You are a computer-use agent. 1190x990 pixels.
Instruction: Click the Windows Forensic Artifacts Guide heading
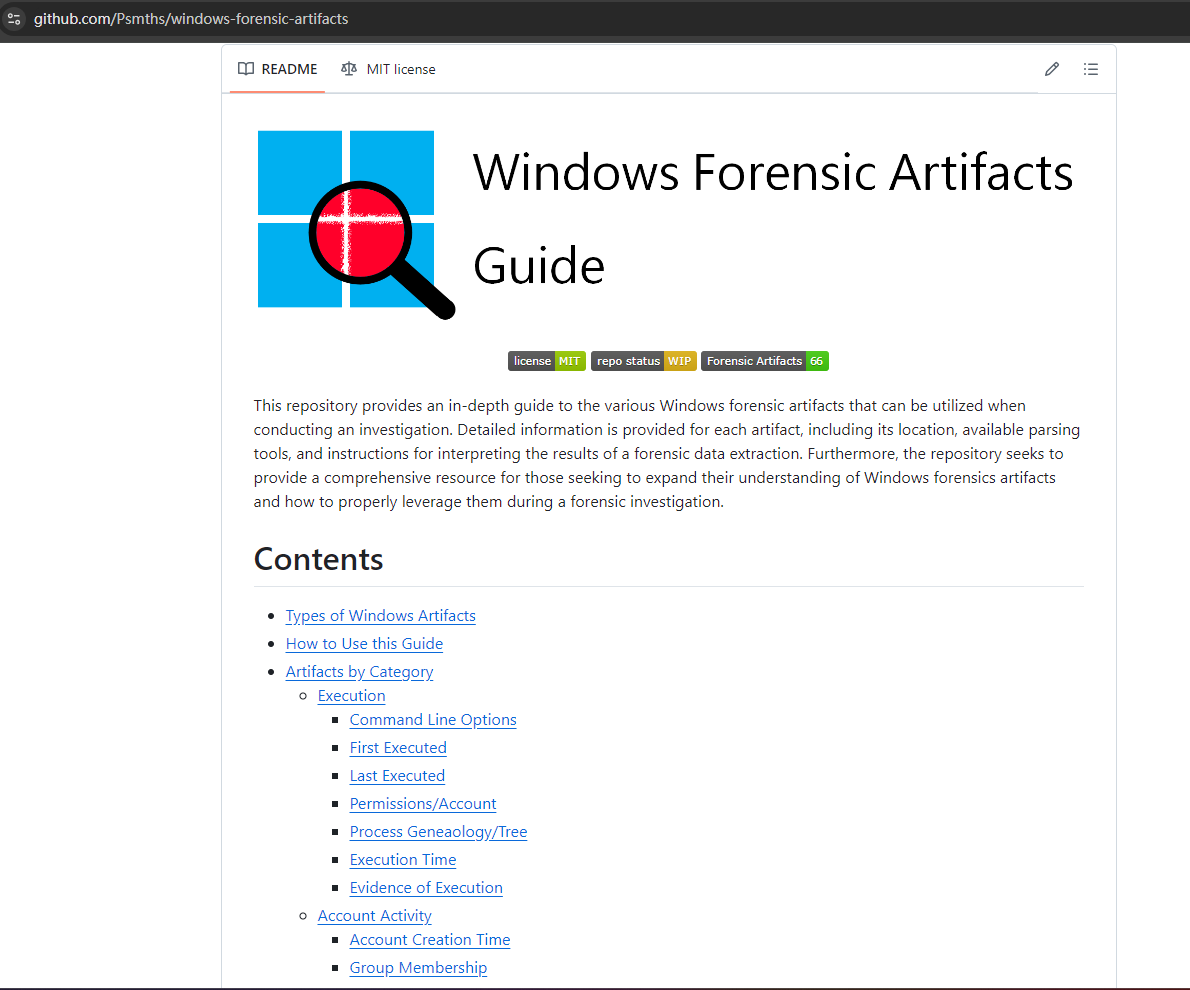point(773,219)
